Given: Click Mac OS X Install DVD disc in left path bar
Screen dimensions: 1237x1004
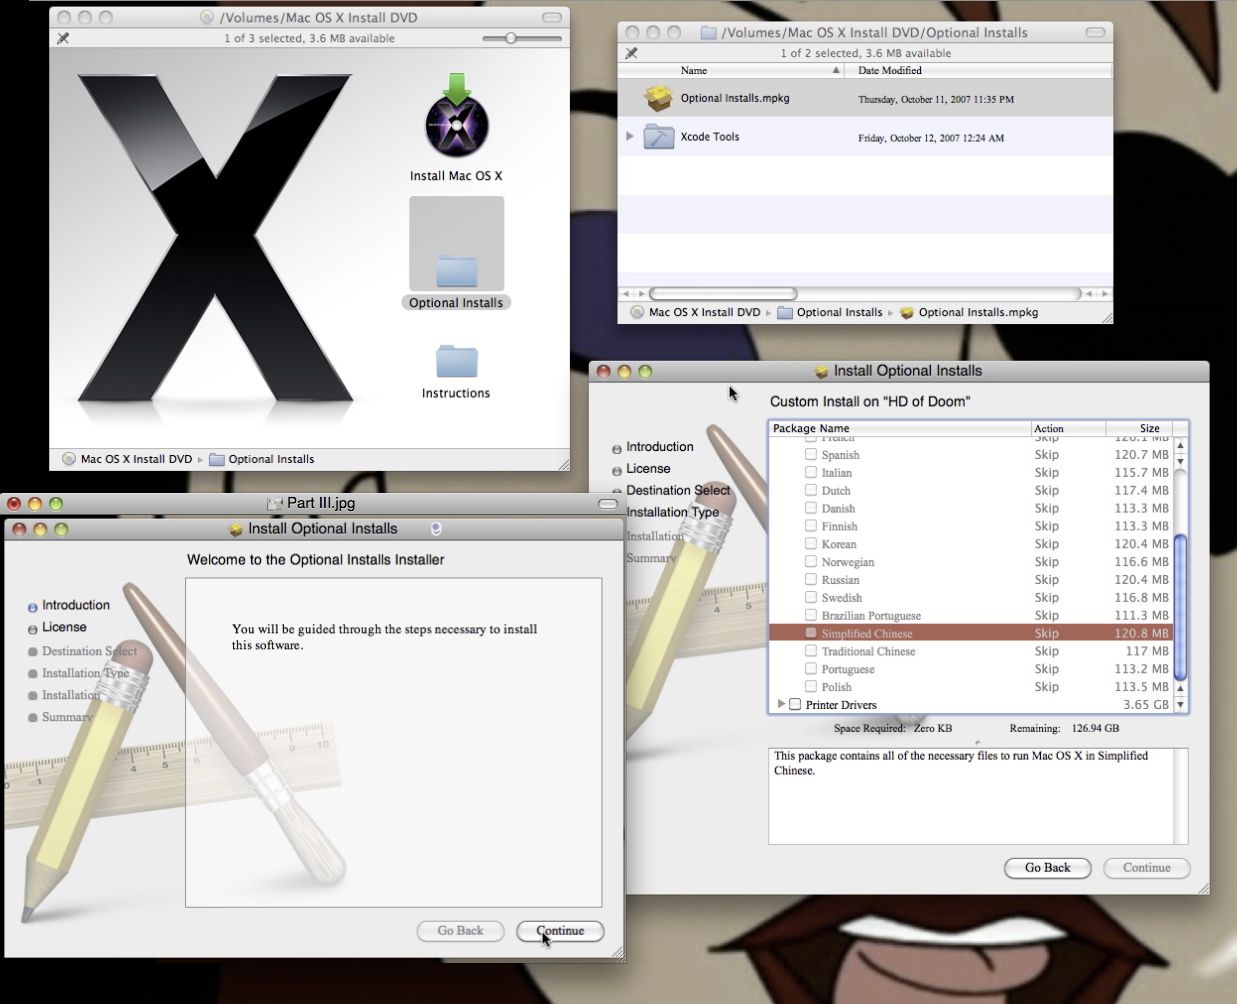Looking at the screenshot, I should click(127, 459).
